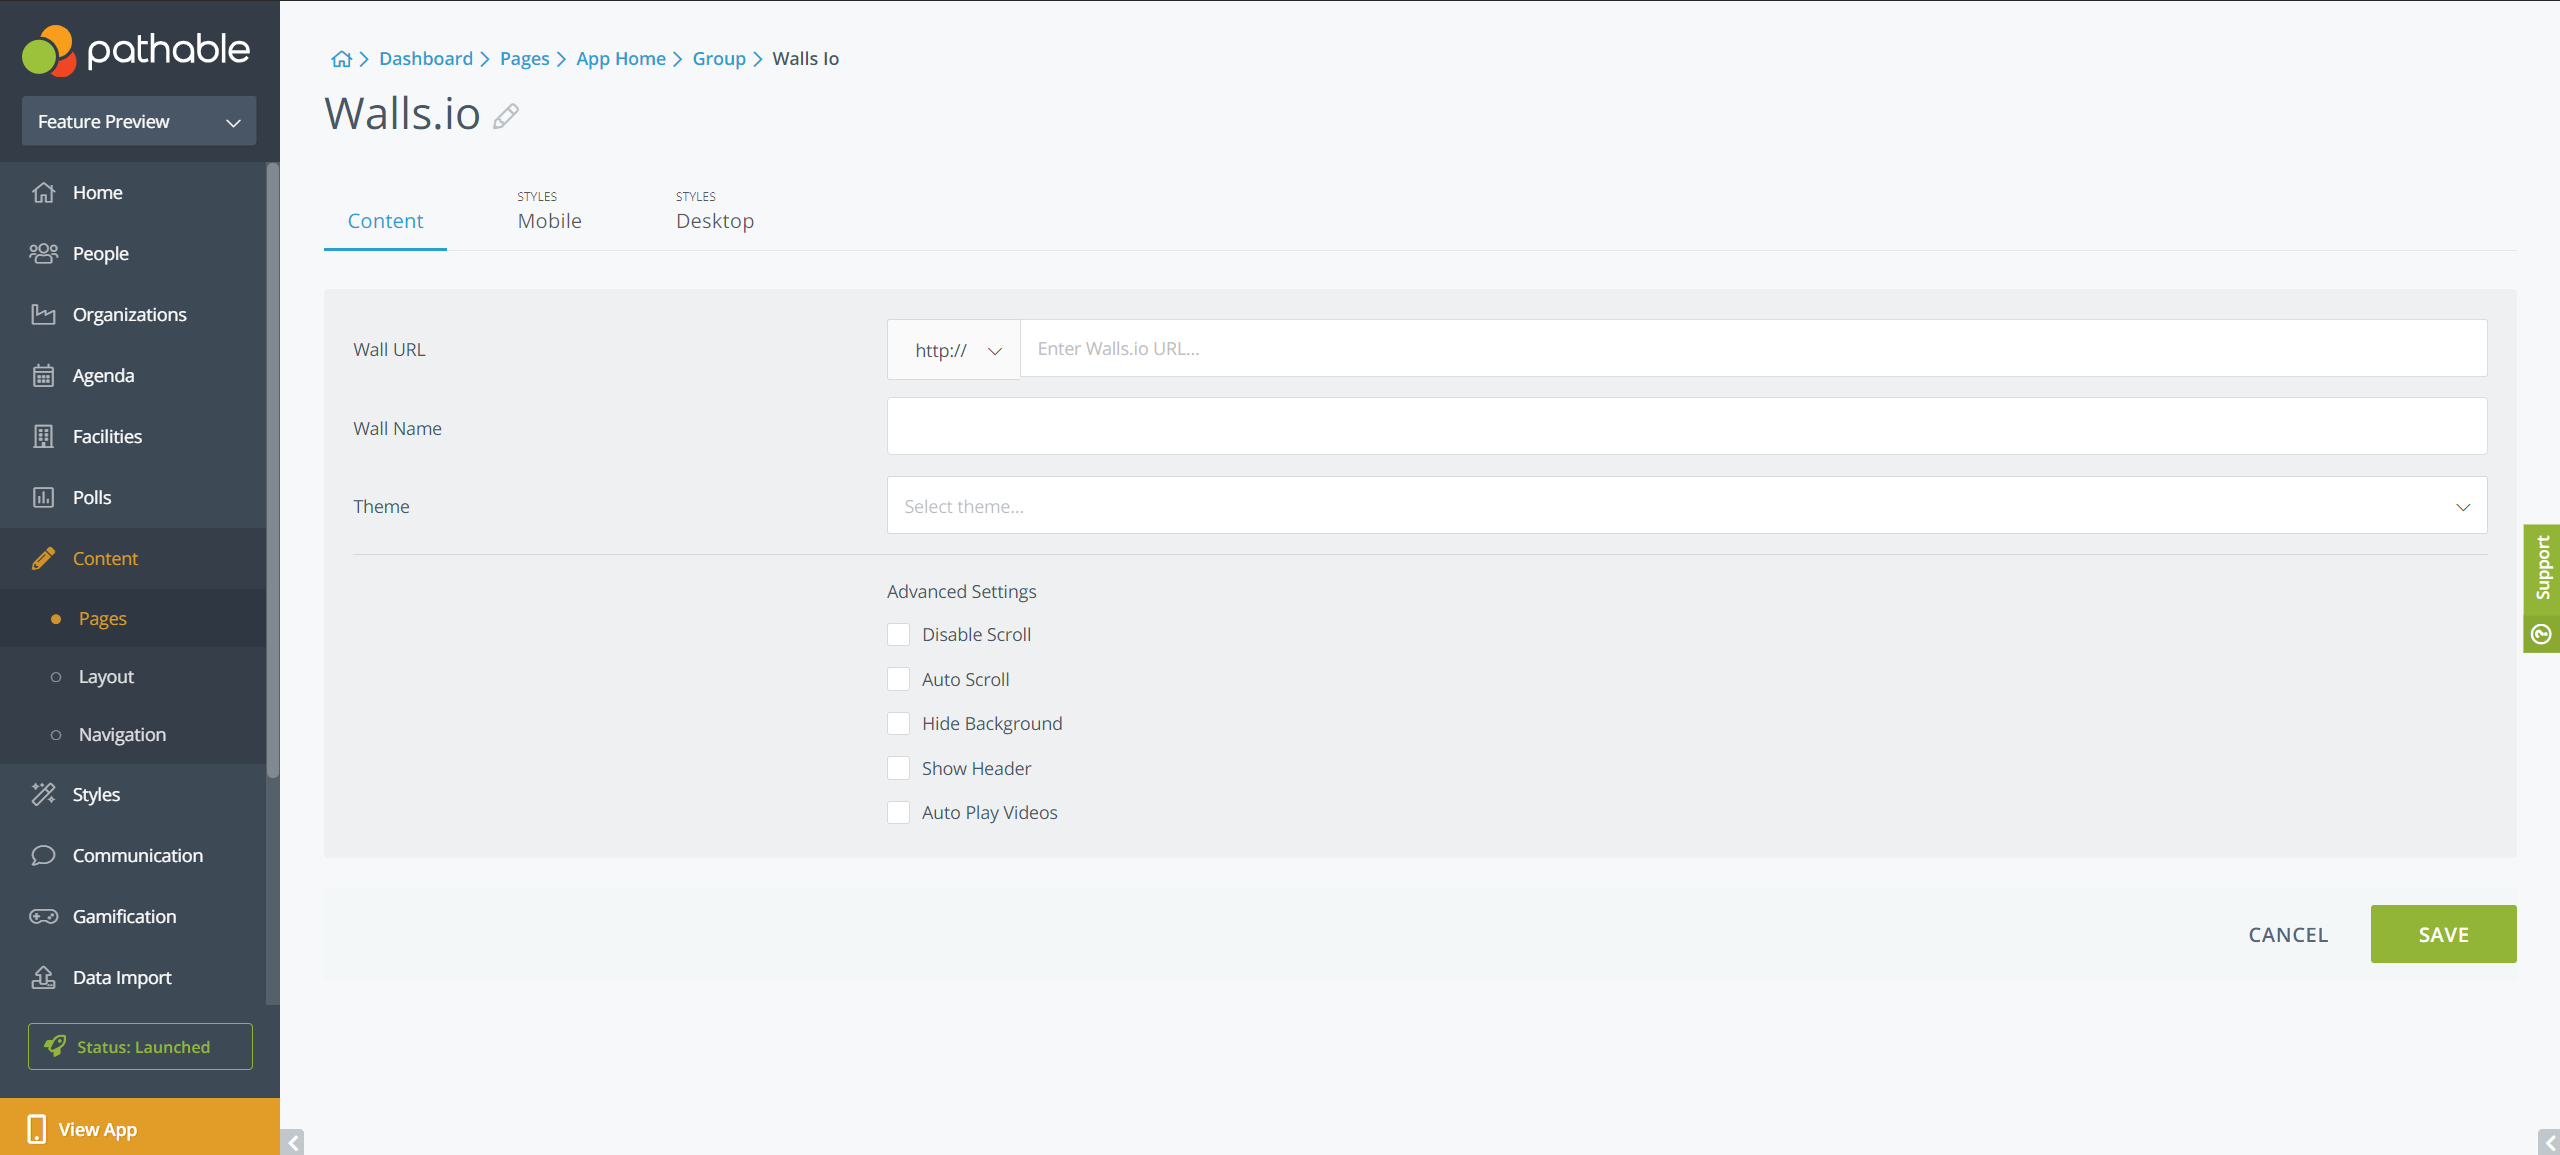Screen dimensions: 2560x1155
Task: Open the vertical Support tab label
Action: [x=2542, y=568]
